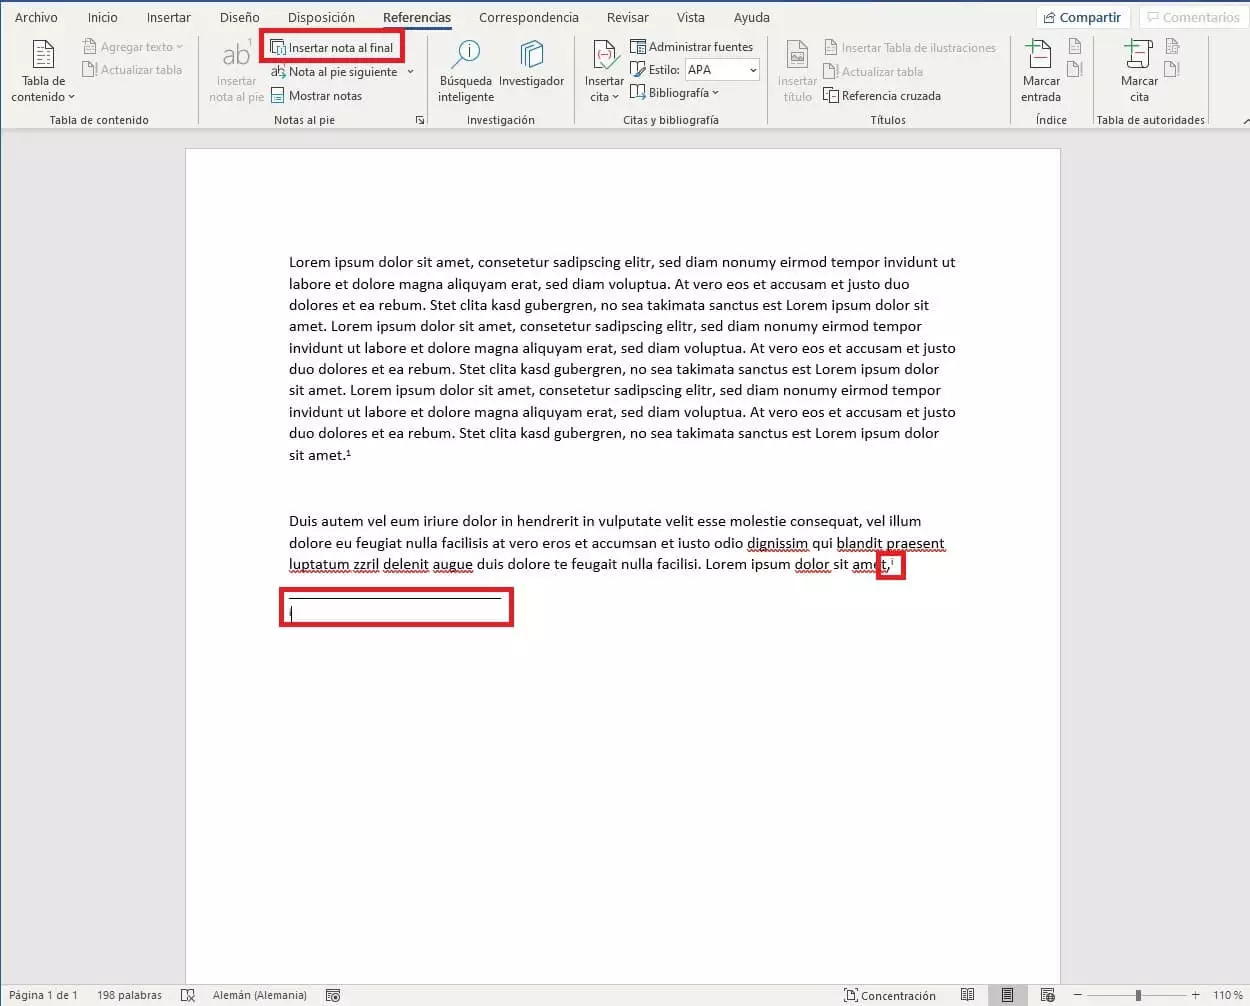Click the insert index icon beside Marcar entrada
Screen dimensions: 1250x1006
pos(1075,46)
